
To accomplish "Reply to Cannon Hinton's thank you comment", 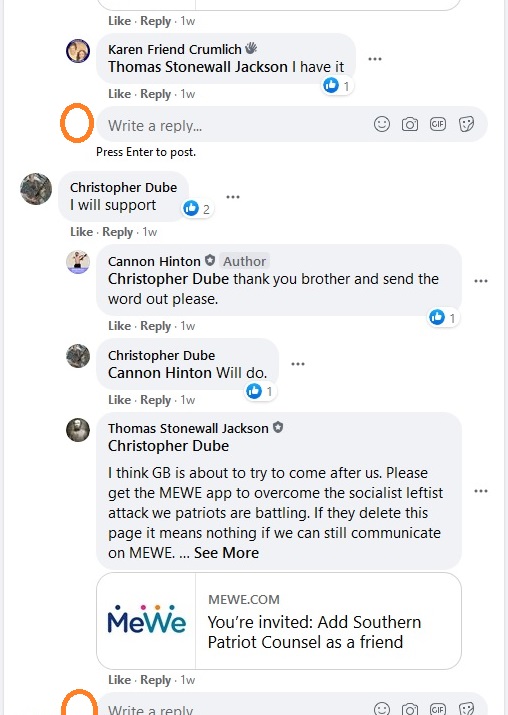I will 156,326.
